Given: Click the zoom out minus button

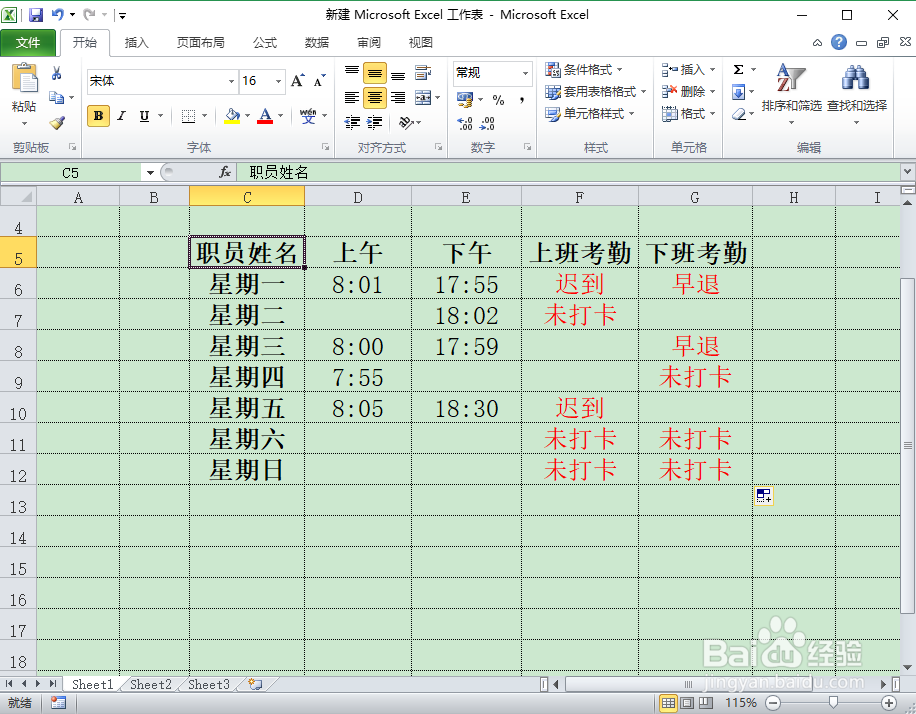Looking at the screenshot, I should coord(772,703).
